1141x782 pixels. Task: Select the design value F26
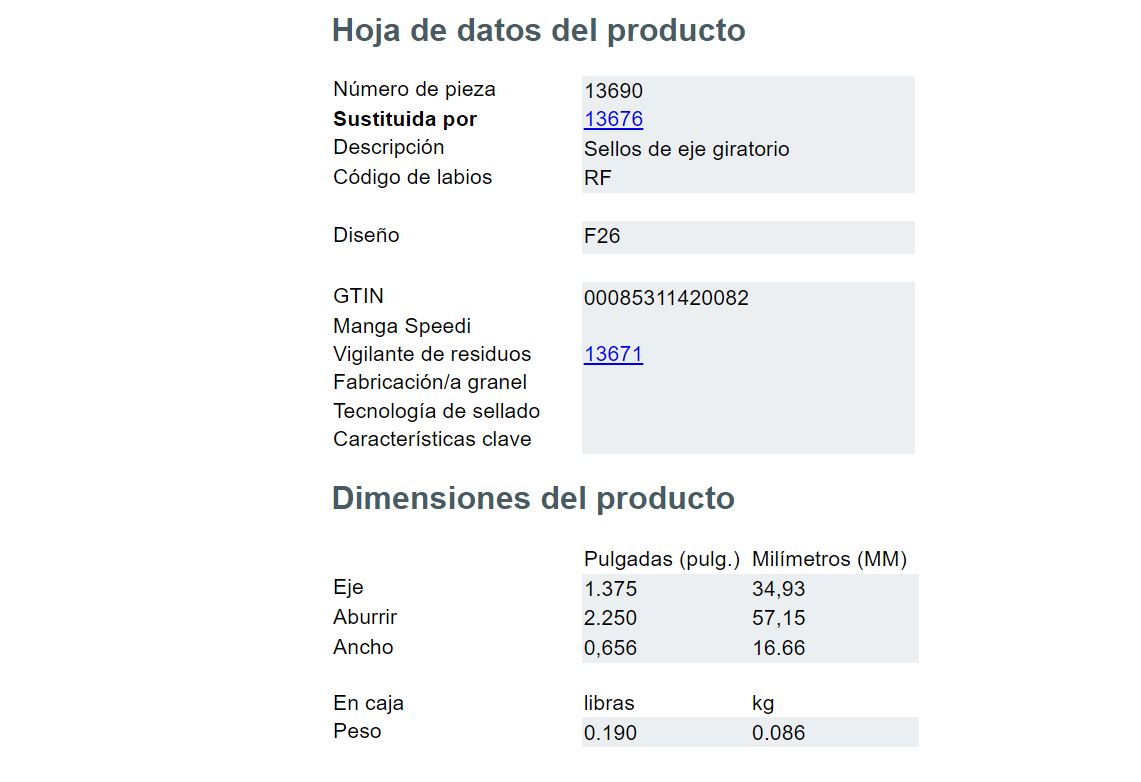(x=602, y=236)
